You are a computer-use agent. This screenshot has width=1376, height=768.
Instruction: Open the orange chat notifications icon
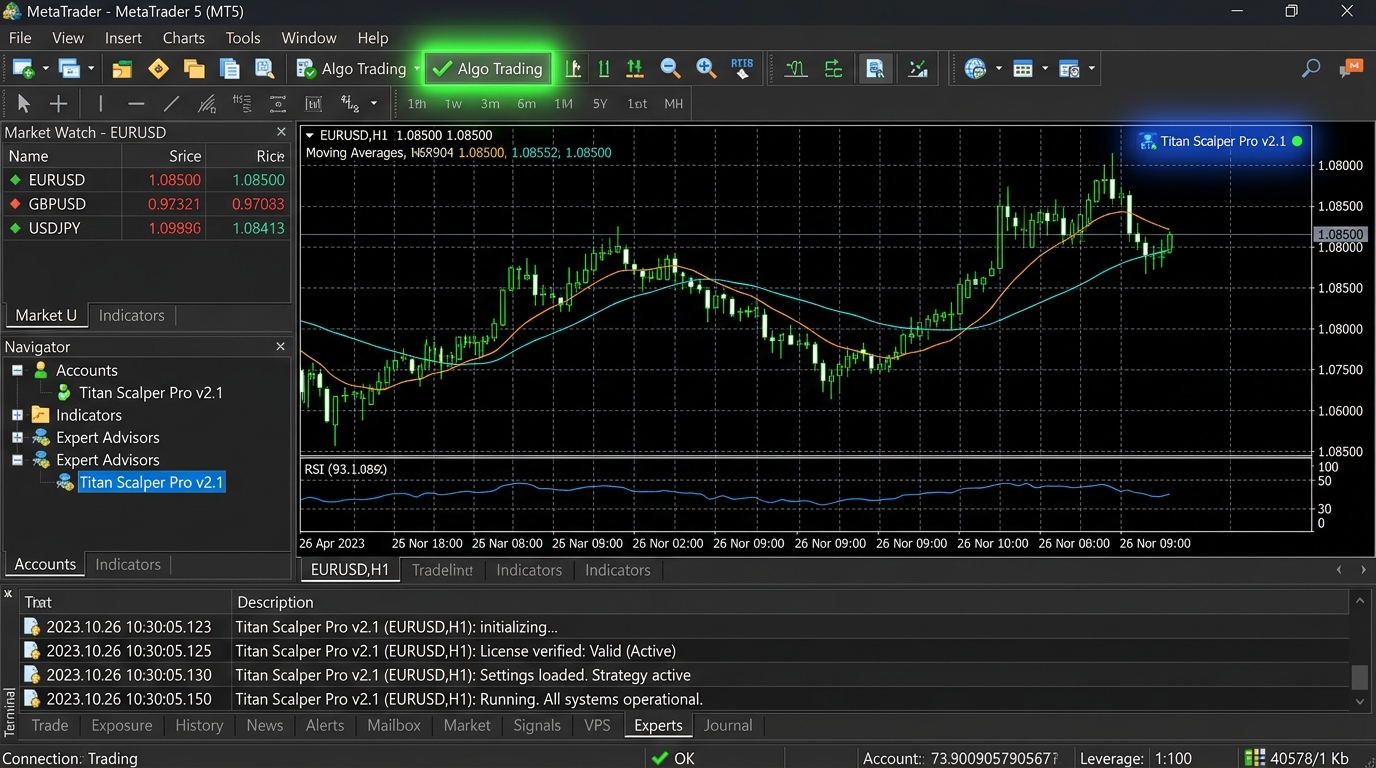(x=1351, y=68)
